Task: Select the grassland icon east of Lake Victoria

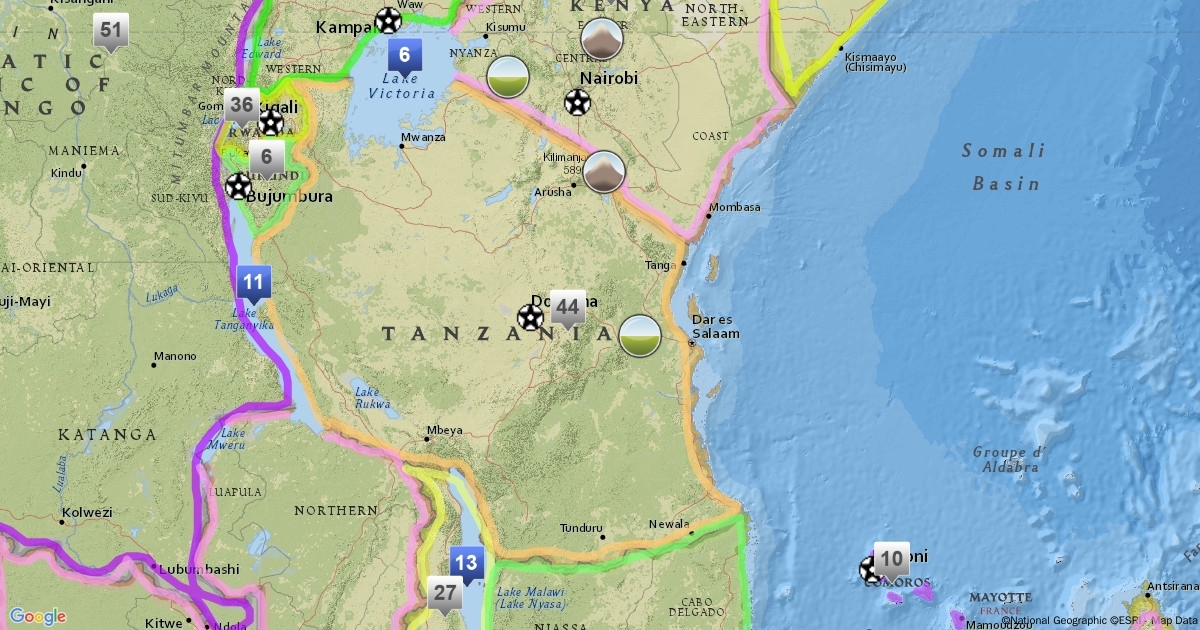Action: [x=508, y=77]
